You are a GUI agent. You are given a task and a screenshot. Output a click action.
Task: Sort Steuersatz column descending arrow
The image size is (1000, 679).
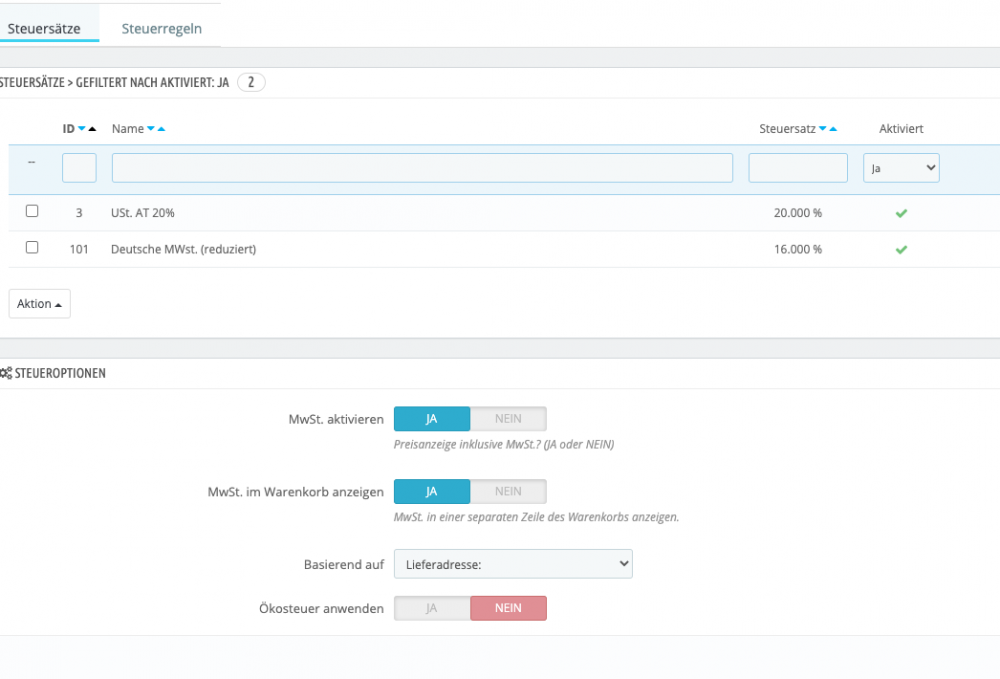pyautogui.click(x=823, y=129)
